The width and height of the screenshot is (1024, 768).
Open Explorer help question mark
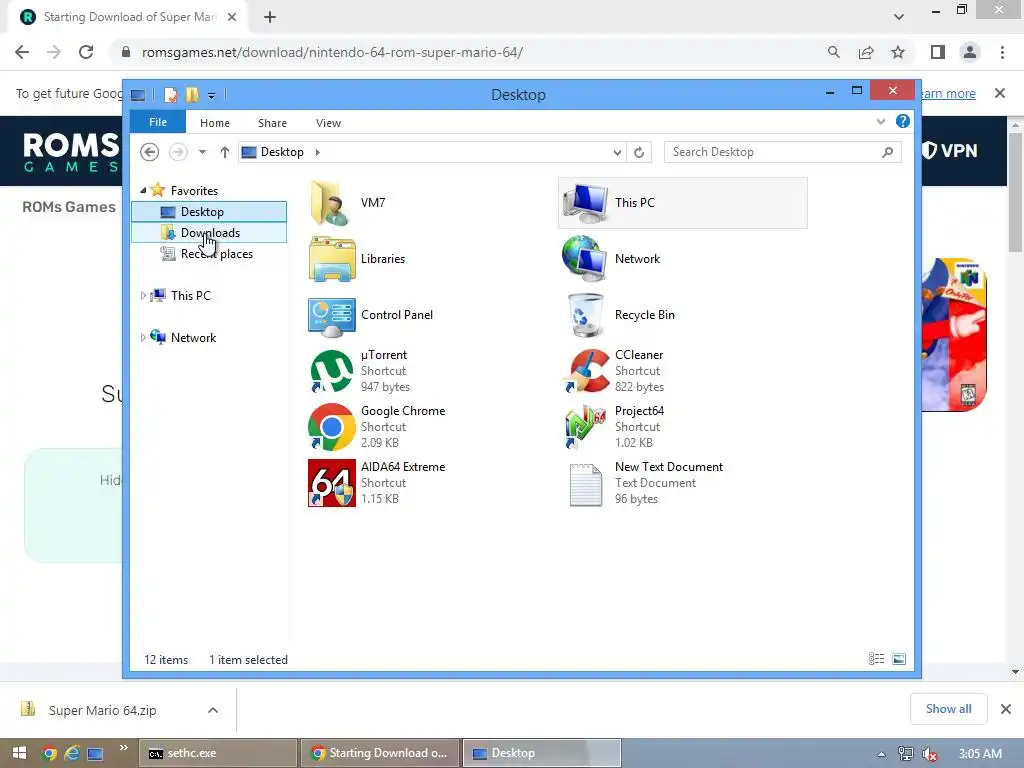pos(903,121)
